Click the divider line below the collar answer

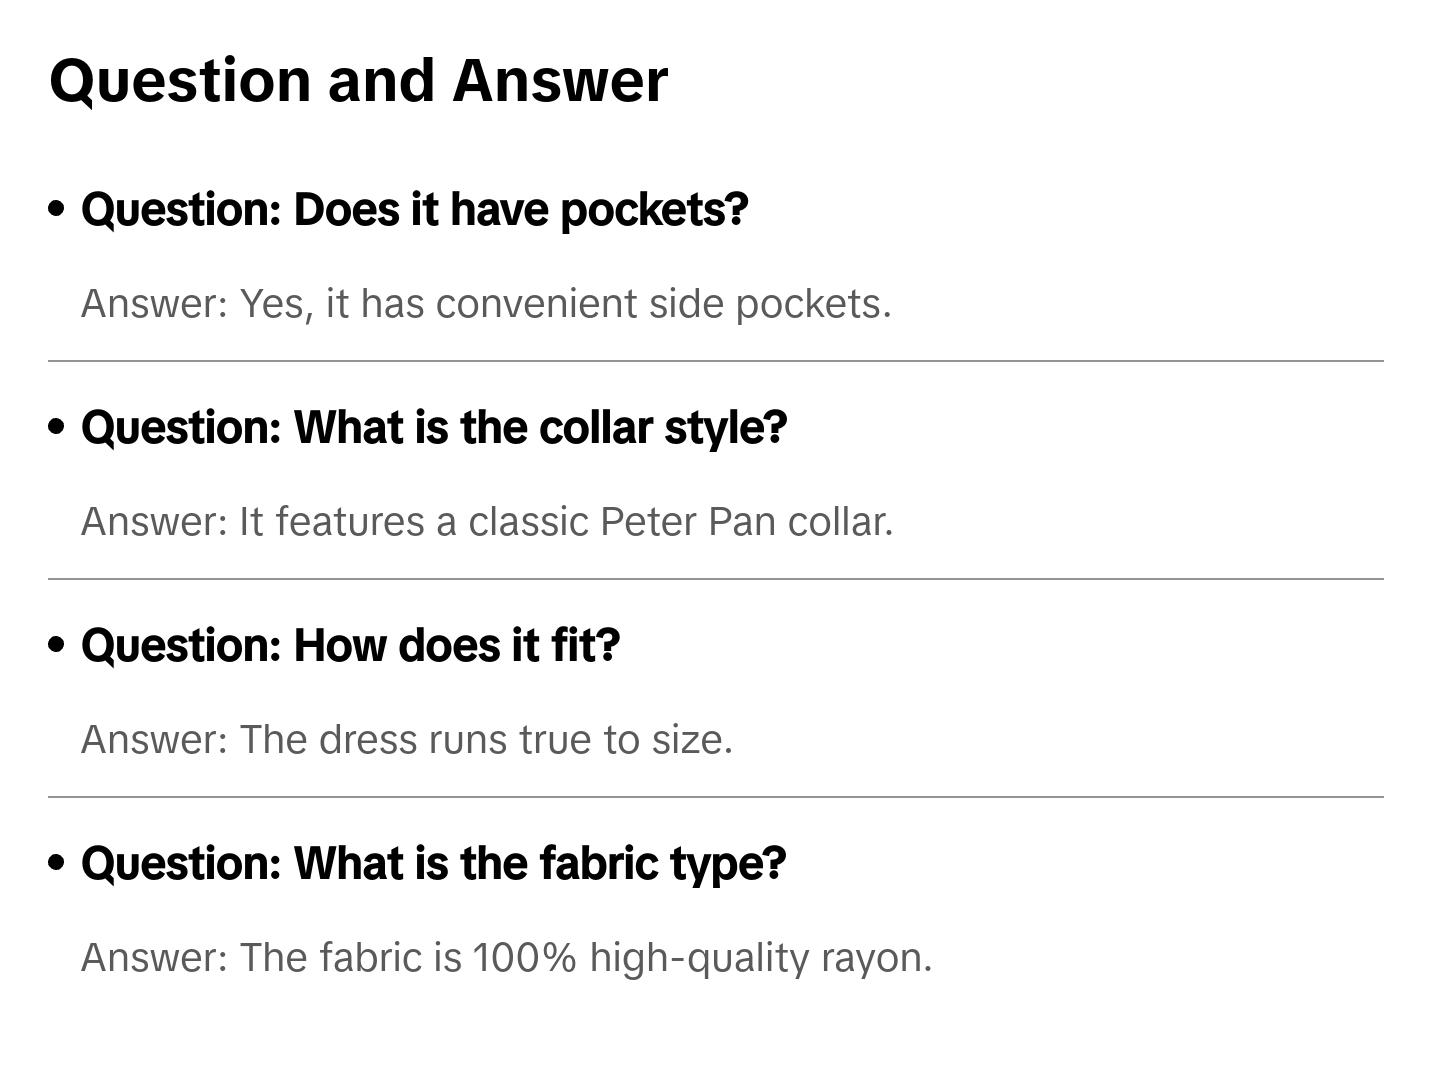click(716, 579)
